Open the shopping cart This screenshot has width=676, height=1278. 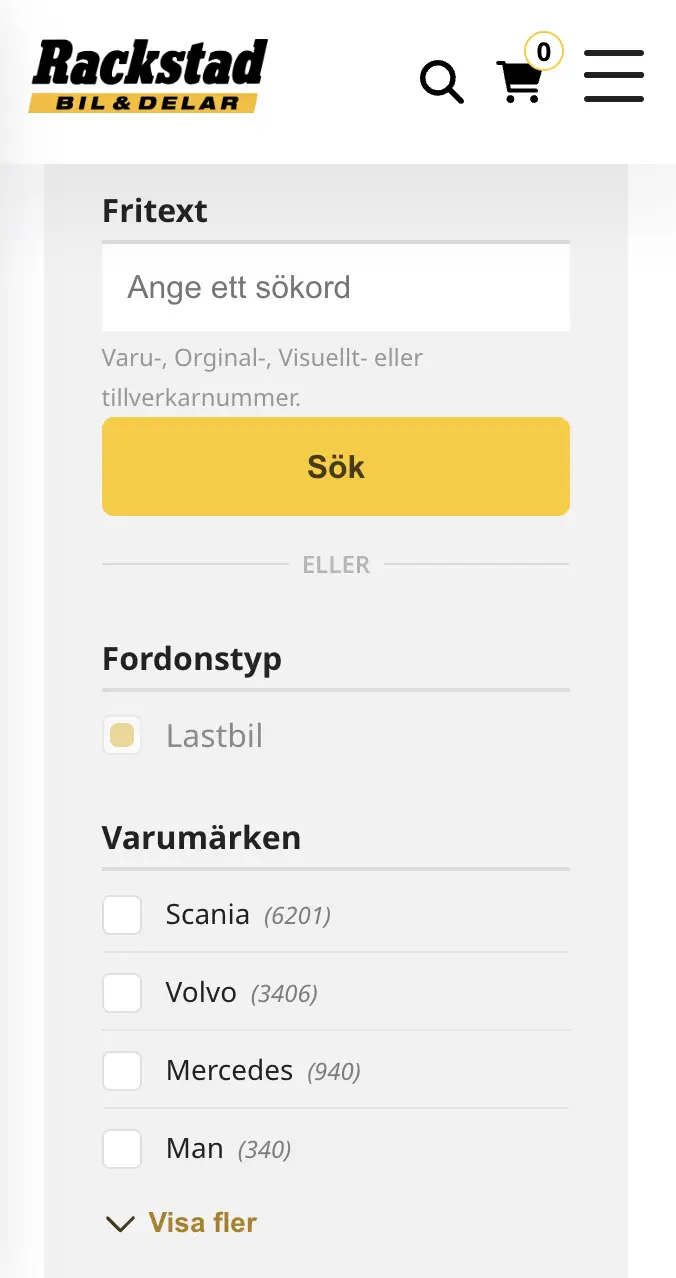click(519, 82)
